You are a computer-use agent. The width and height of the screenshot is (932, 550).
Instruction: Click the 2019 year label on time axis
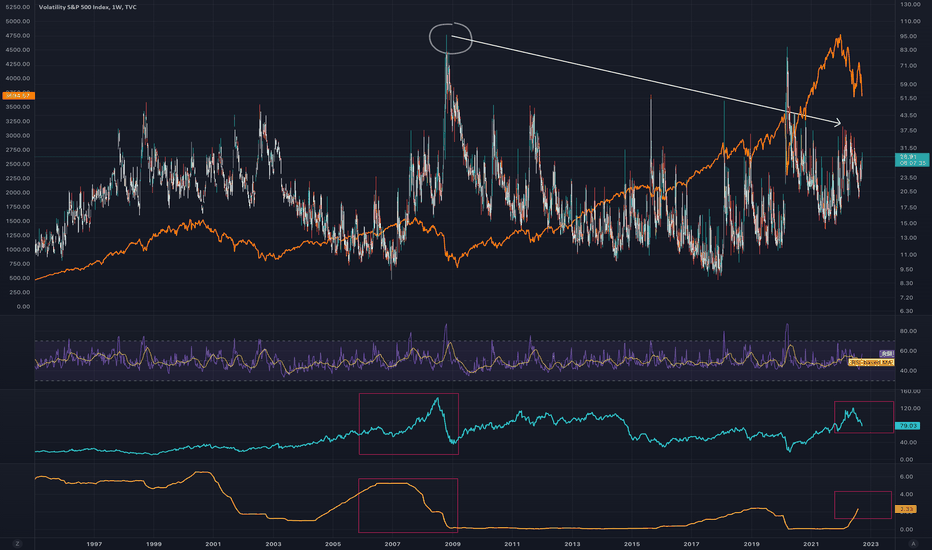751,543
